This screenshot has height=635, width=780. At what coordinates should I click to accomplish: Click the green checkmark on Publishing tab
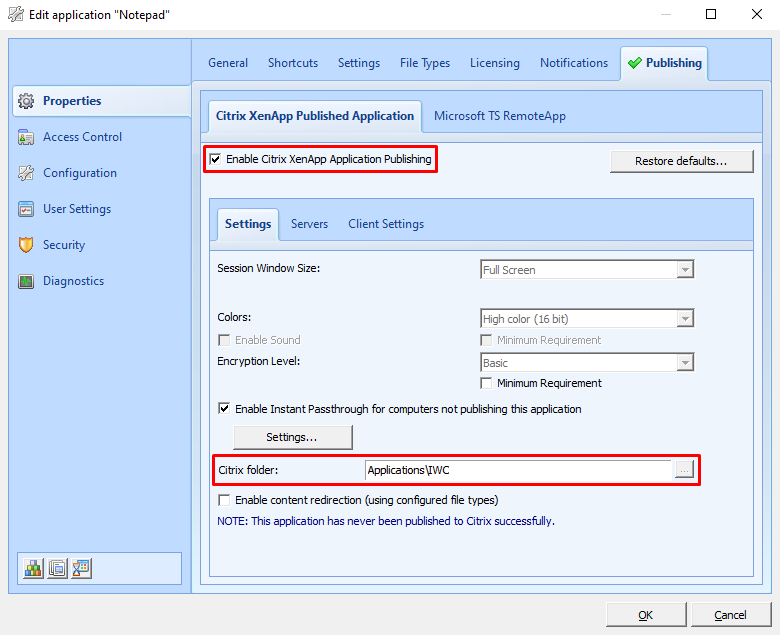tap(635, 63)
